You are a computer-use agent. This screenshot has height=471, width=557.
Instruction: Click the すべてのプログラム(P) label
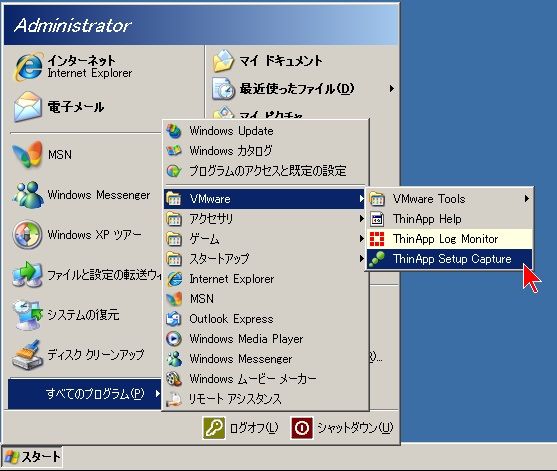tap(95, 394)
